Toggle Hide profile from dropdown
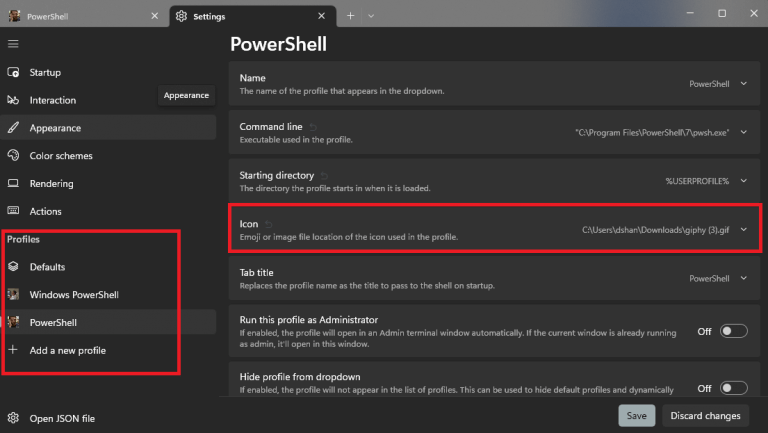This screenshot has height=433, width=768. (733, 388)
